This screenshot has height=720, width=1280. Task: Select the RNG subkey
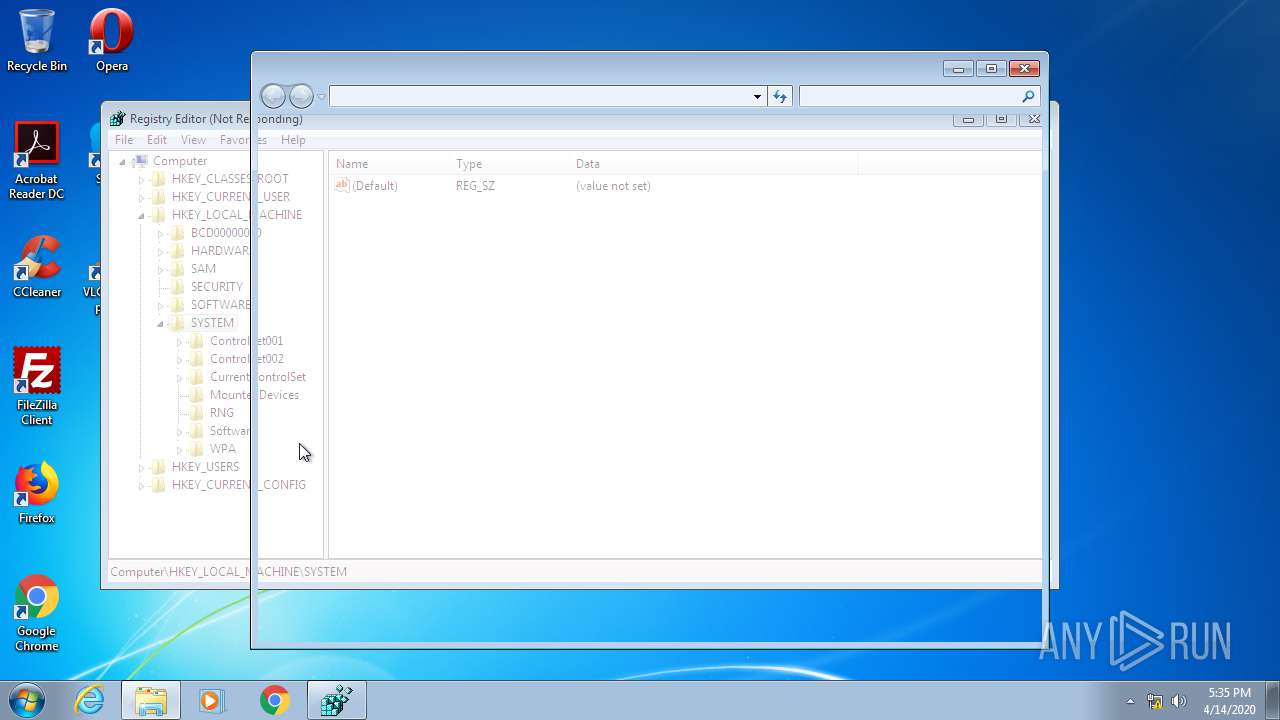point(222,413)
